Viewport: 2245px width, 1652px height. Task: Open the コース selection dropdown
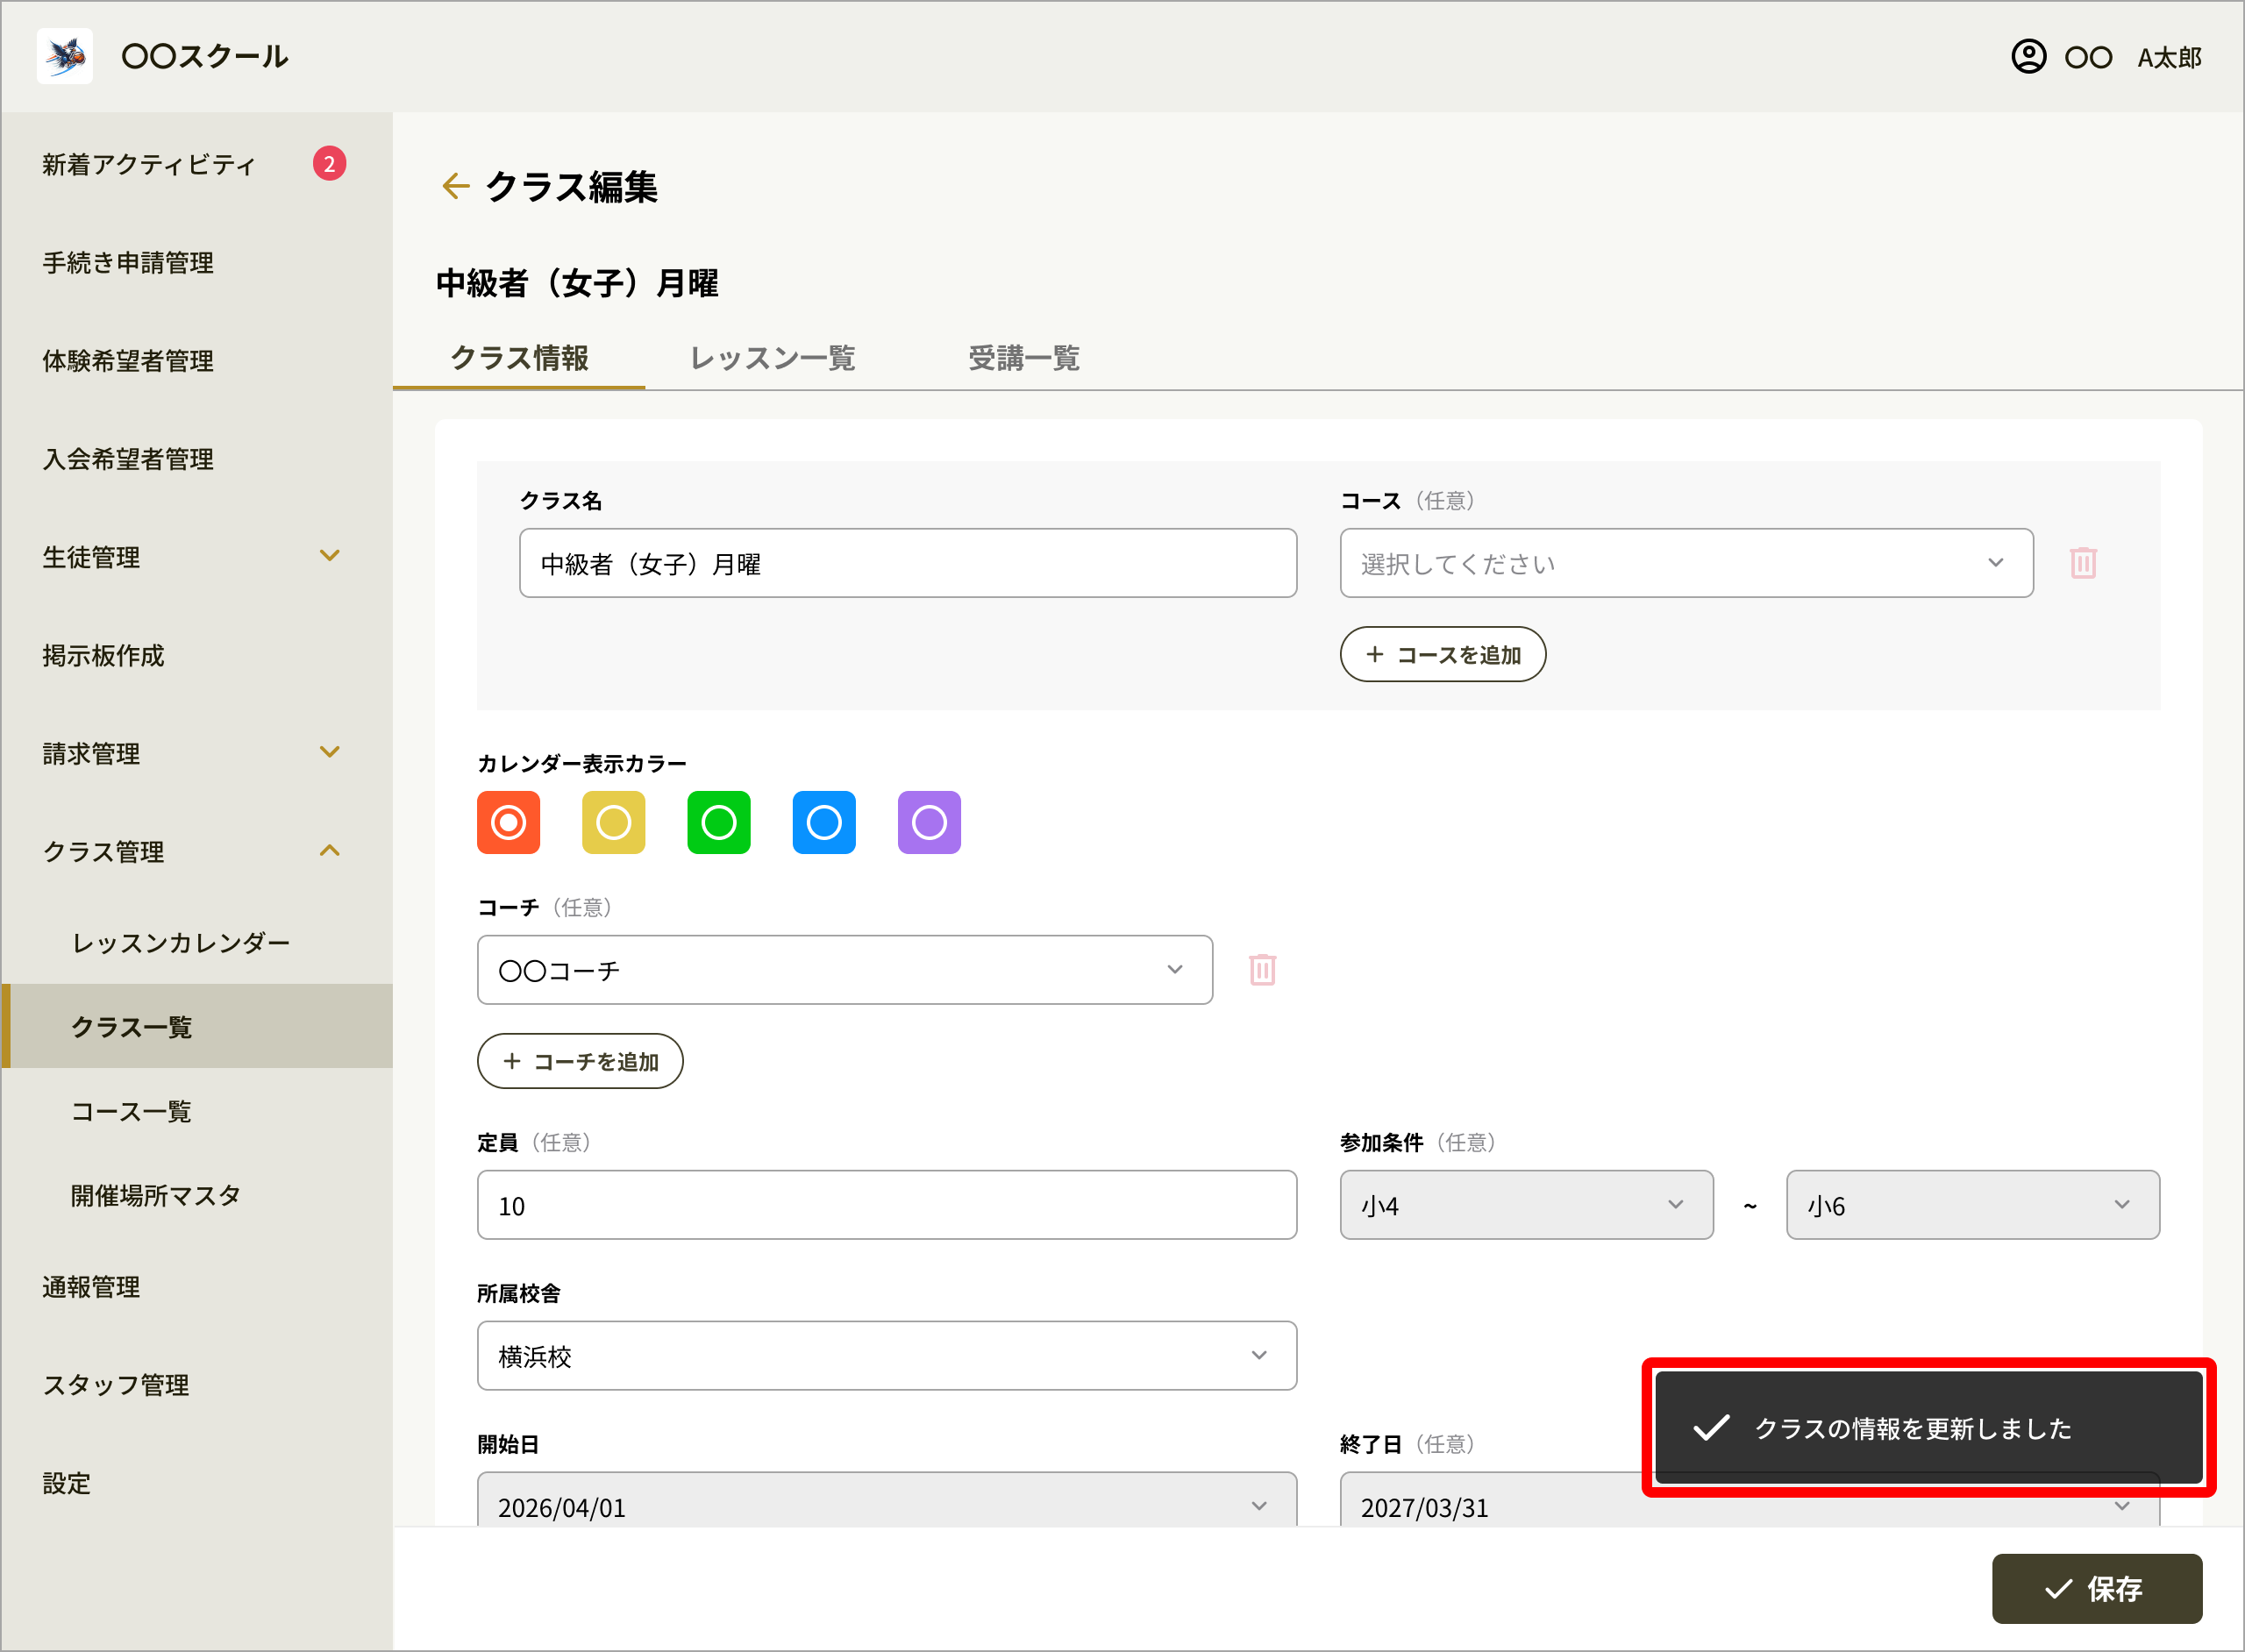pos(1686,563)
